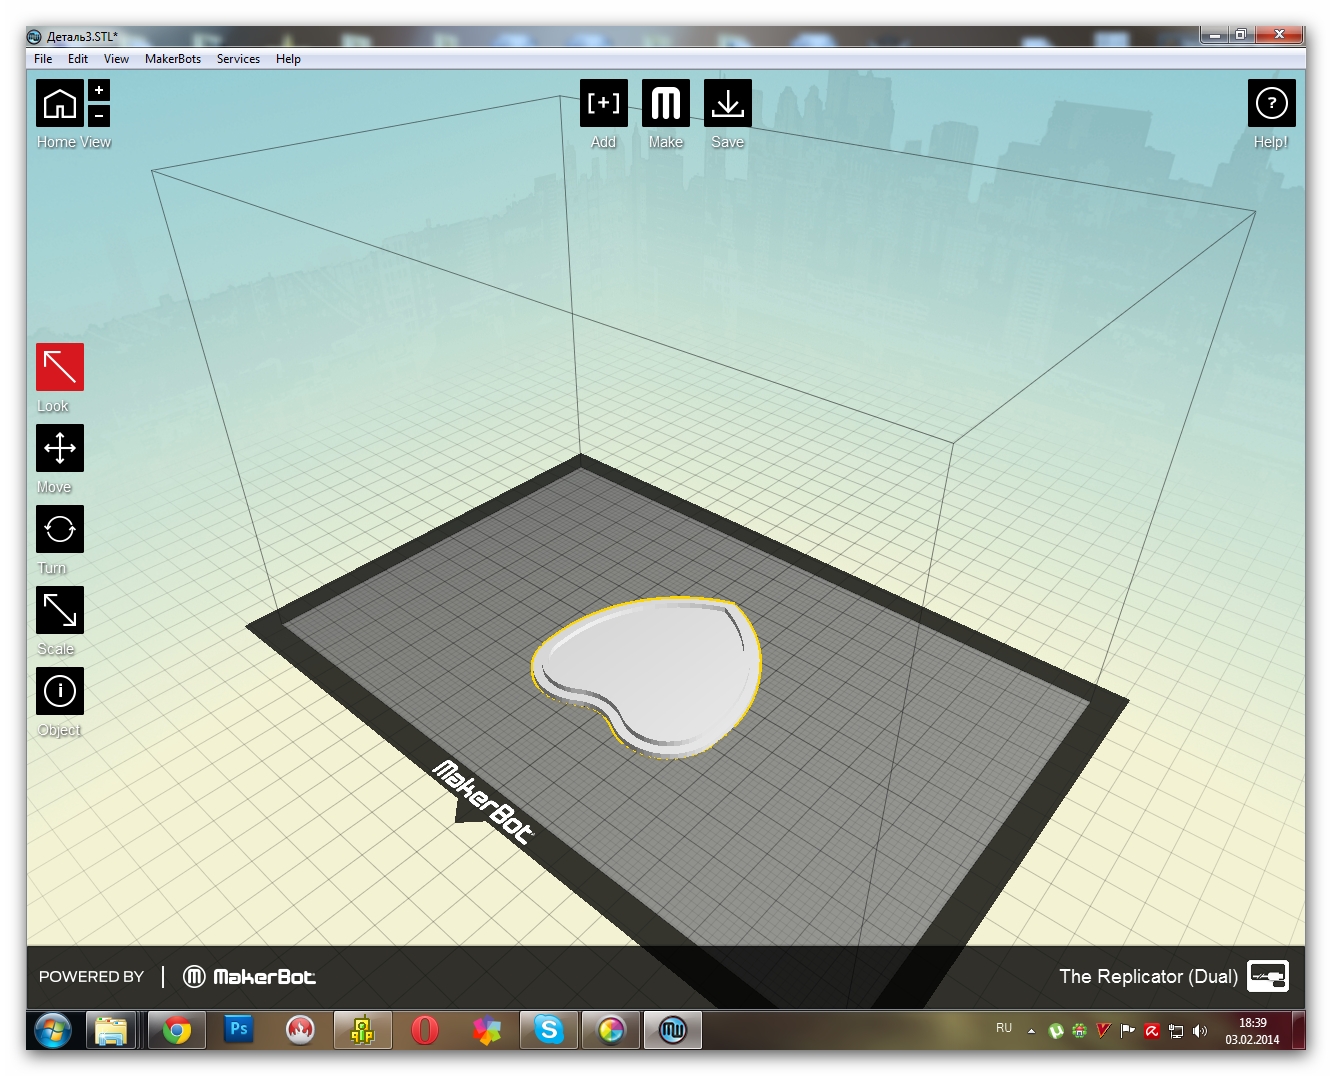Select the heart-shaped model on the build plate
Viewport: 1332px width, 1076px height.
[648, 677]
